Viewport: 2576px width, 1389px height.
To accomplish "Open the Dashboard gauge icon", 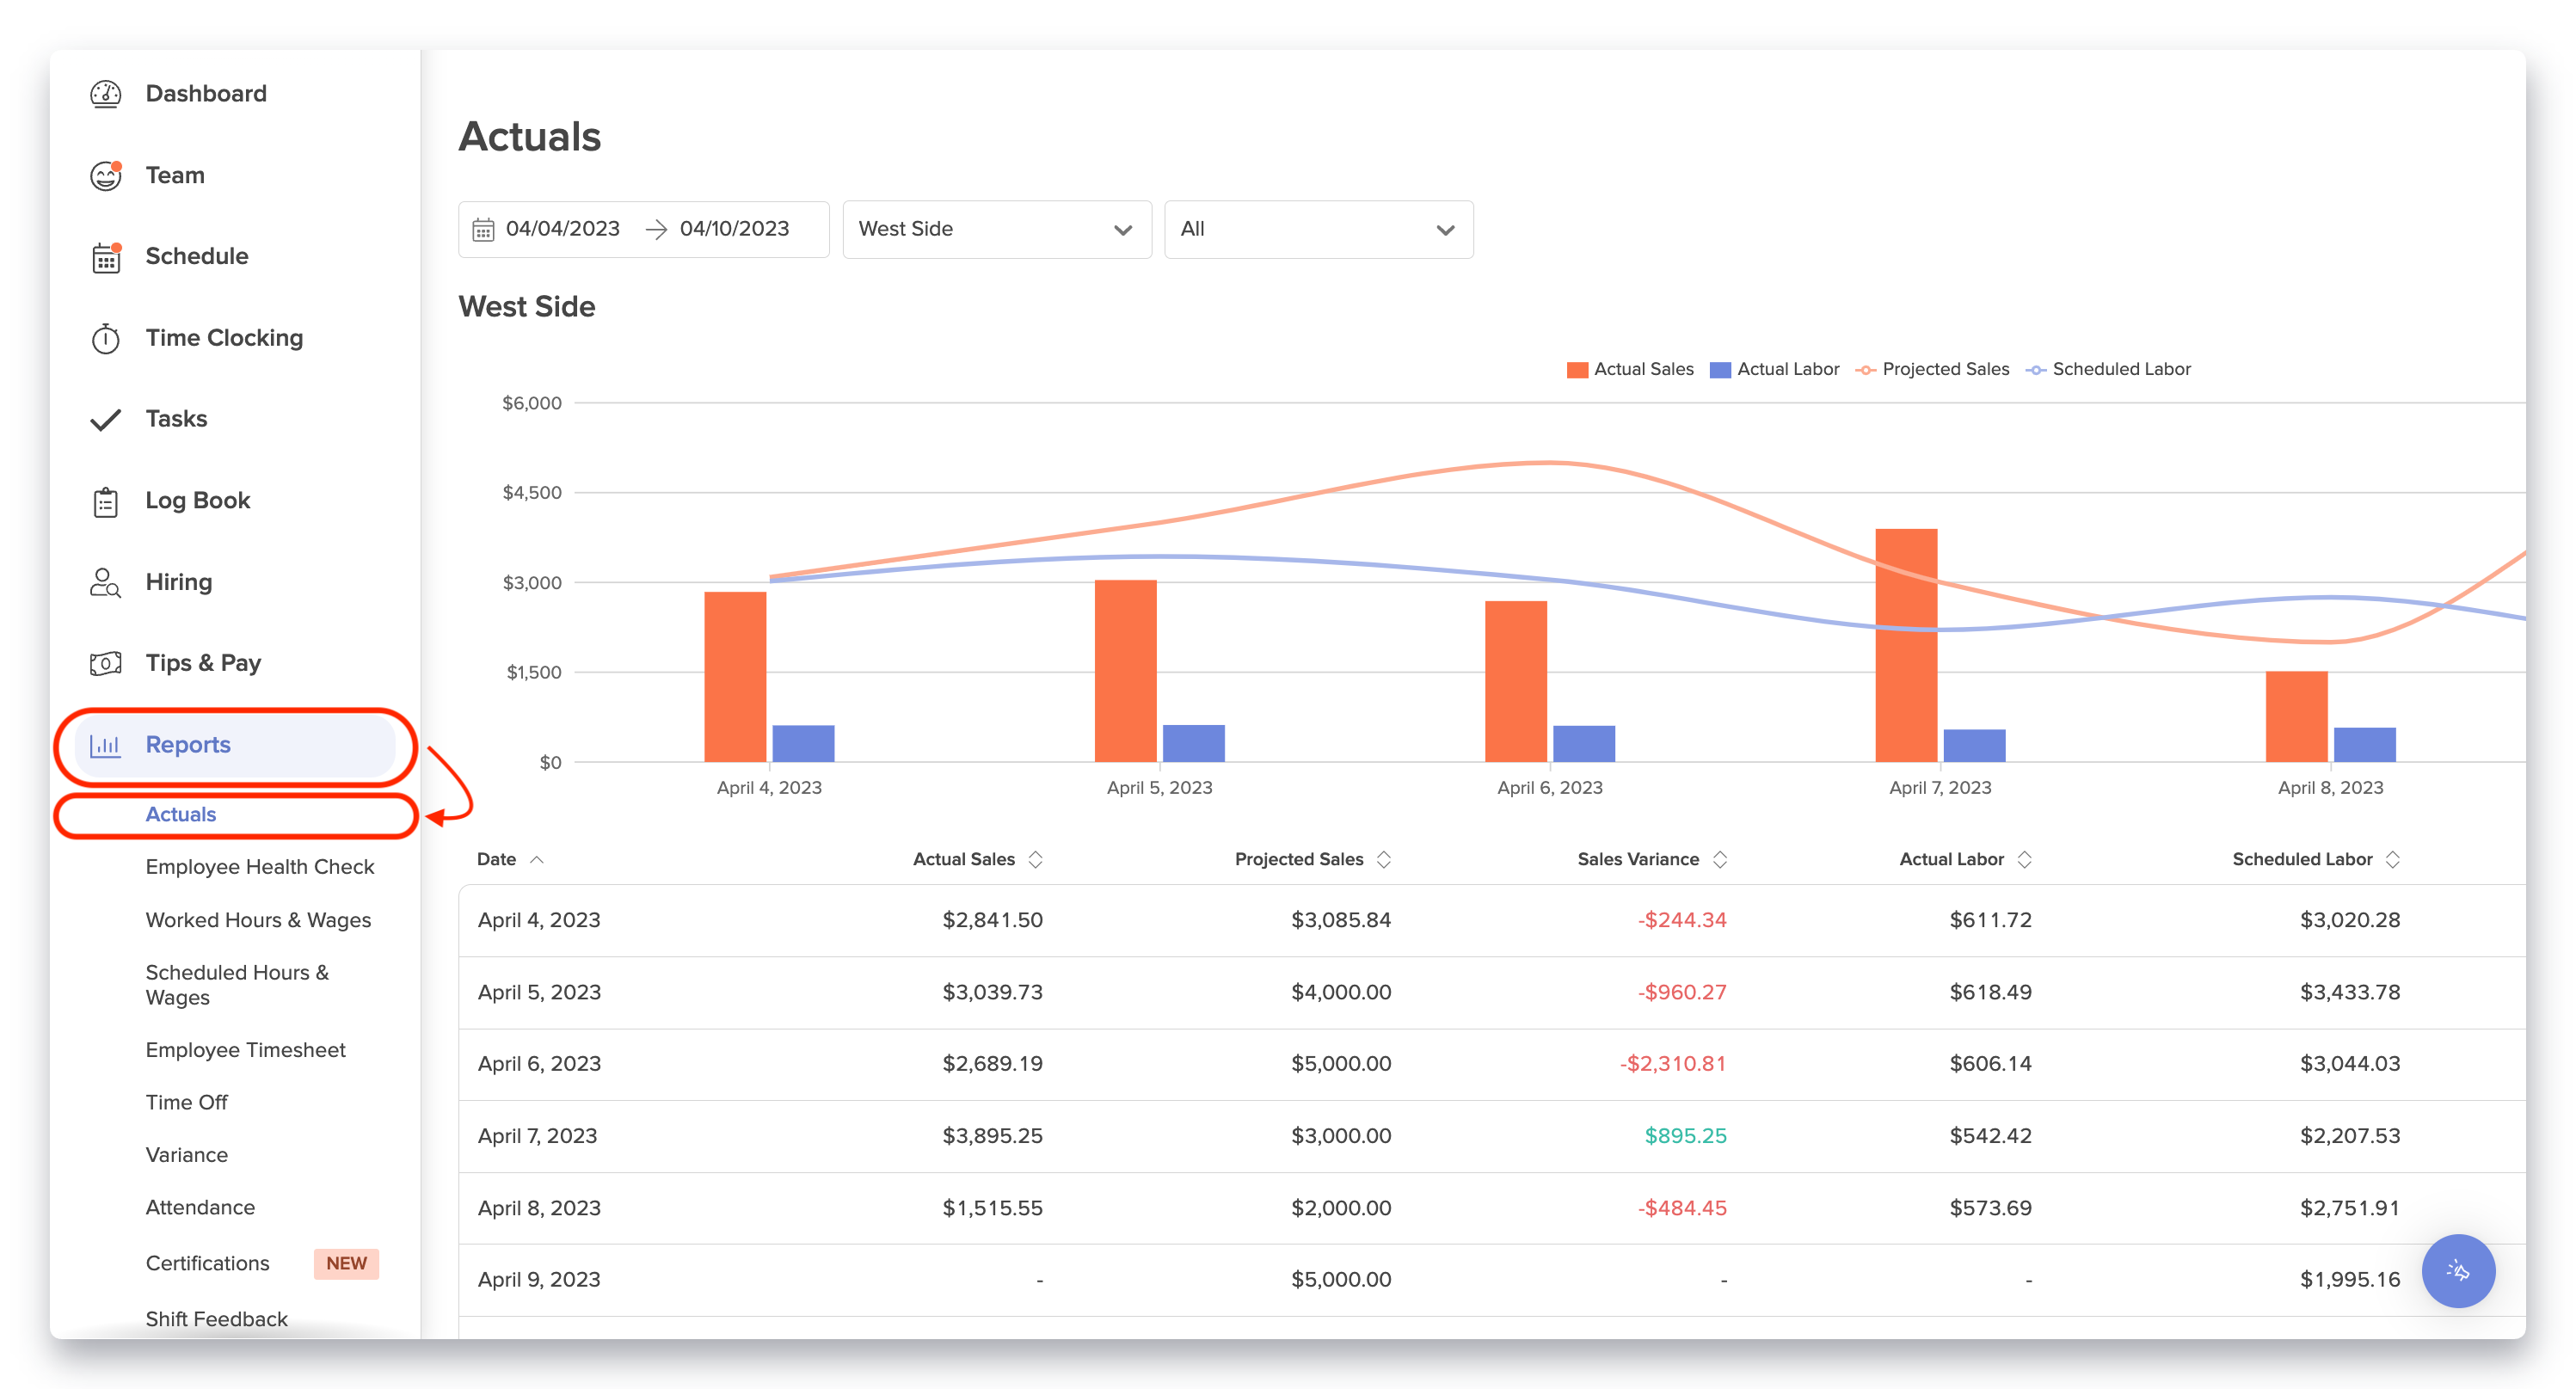I will (x=105, y=94).
